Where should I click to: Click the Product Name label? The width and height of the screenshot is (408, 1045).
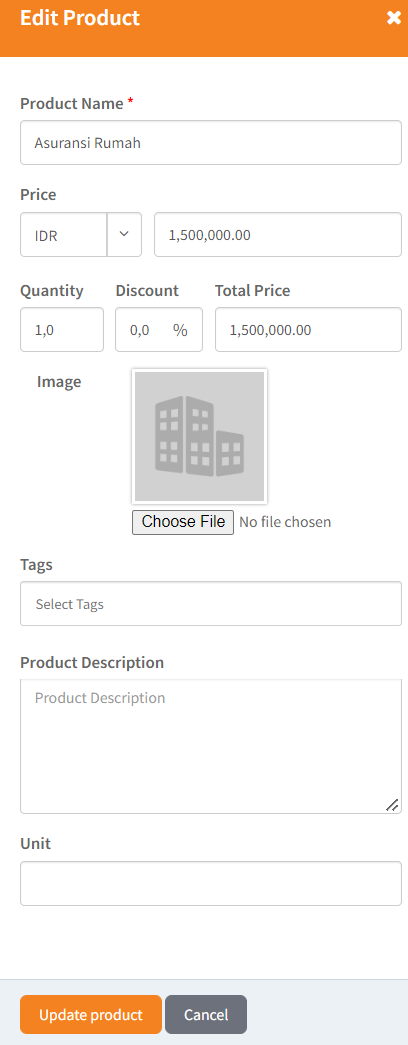[x=72, y=103]
